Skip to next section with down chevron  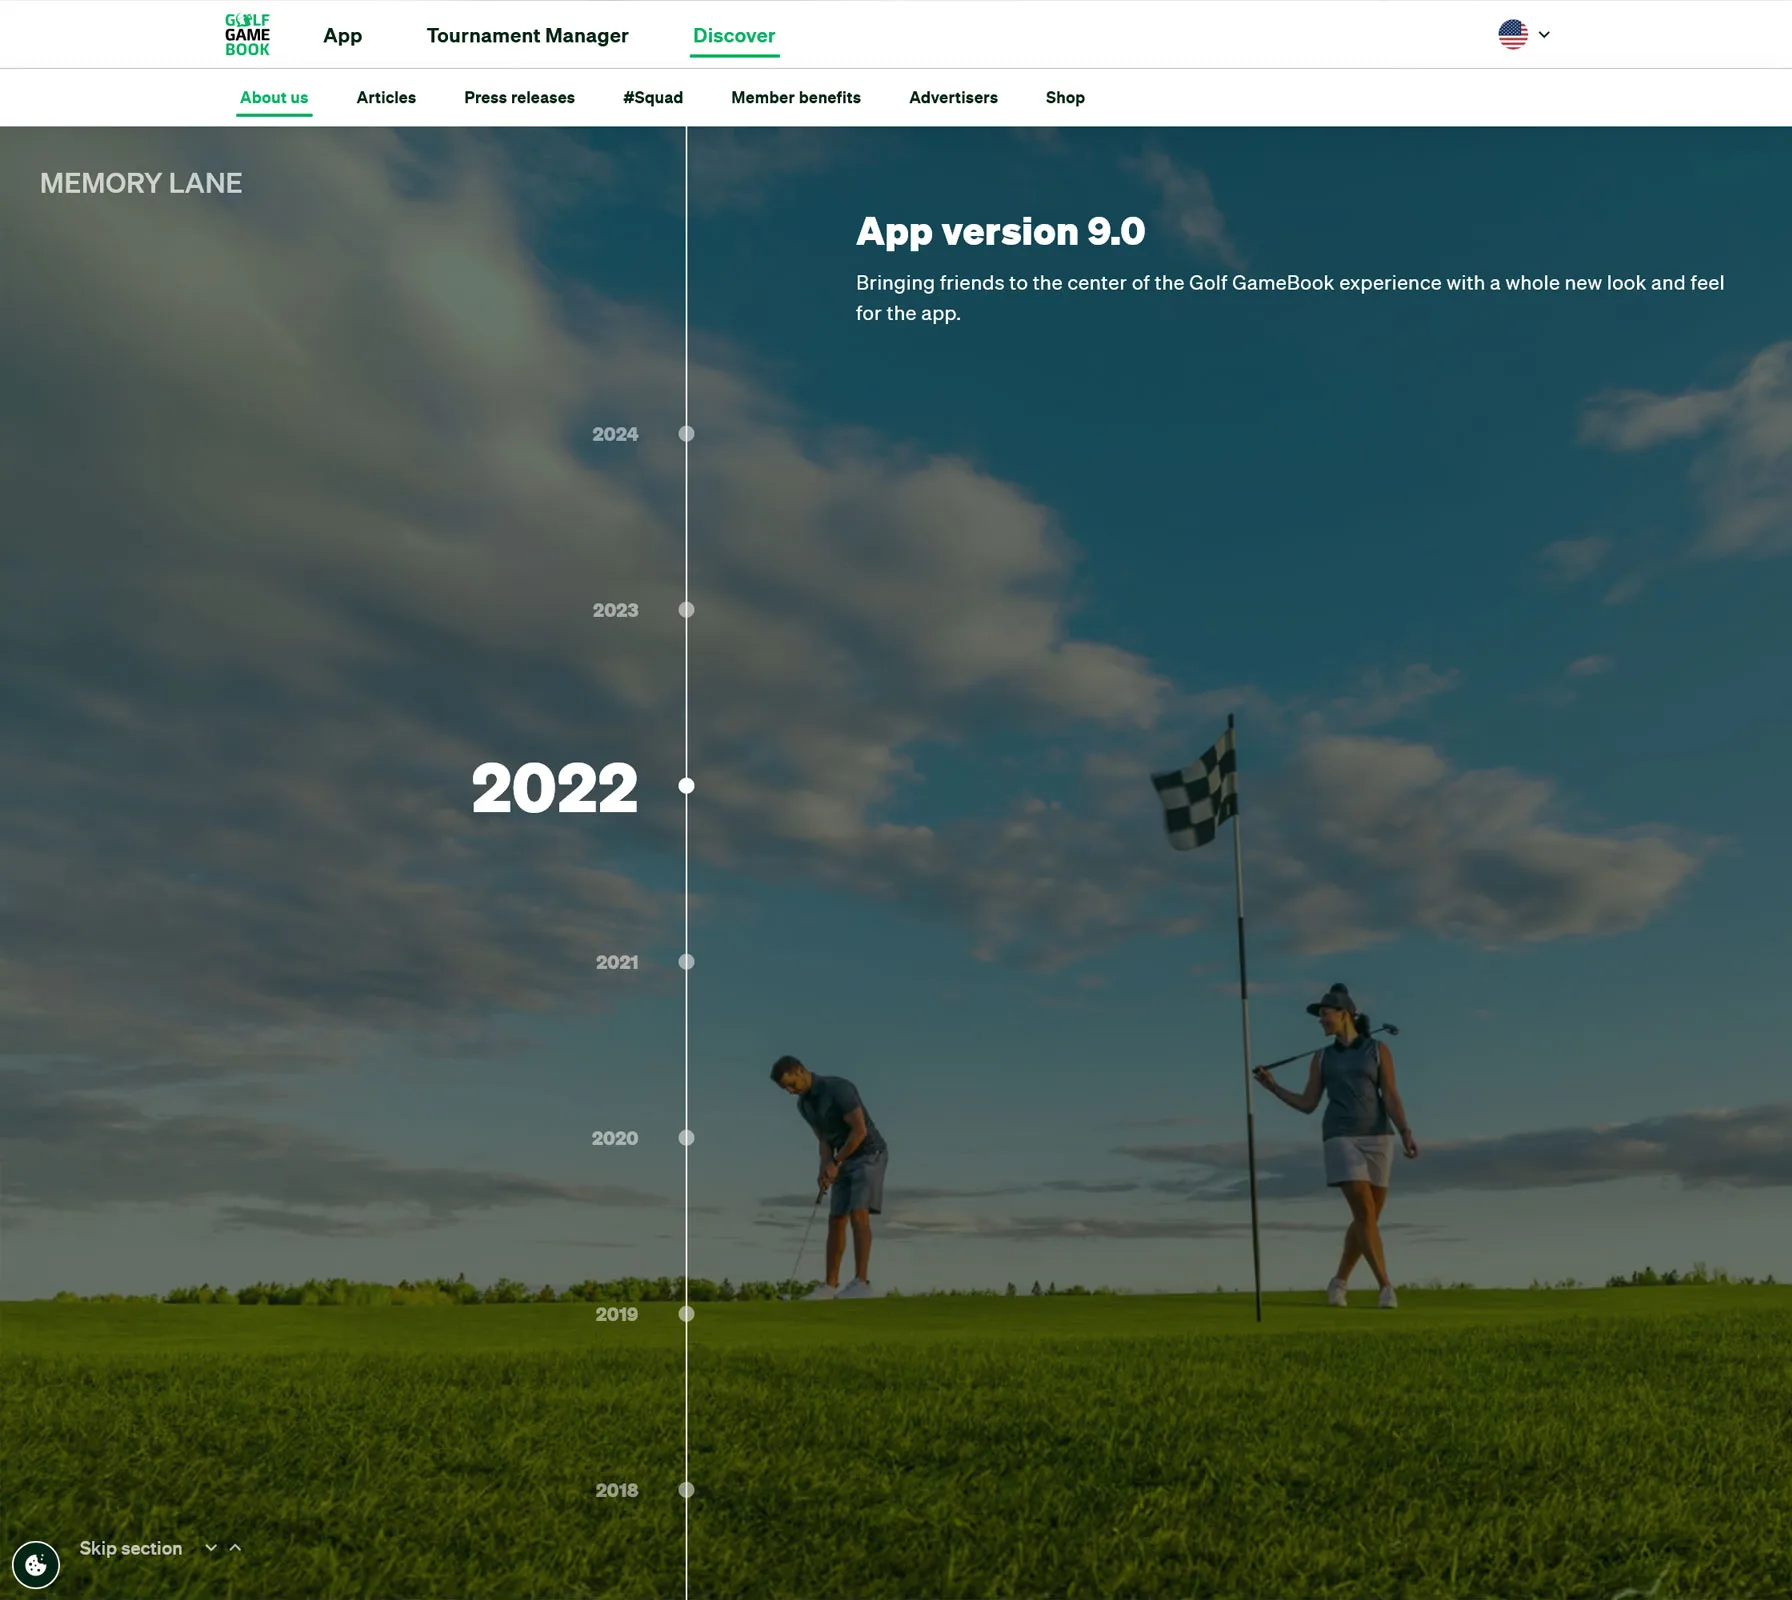[x=211, y=1548]
